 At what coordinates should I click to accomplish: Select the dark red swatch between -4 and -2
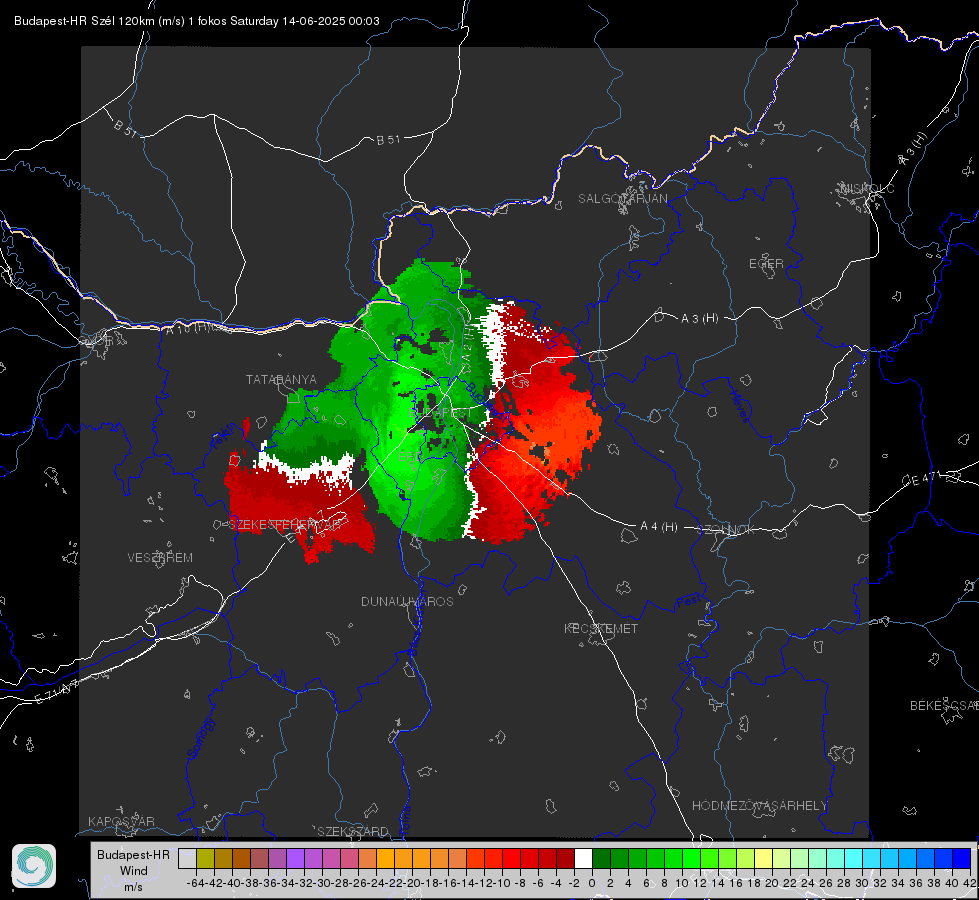coord(565,858)
